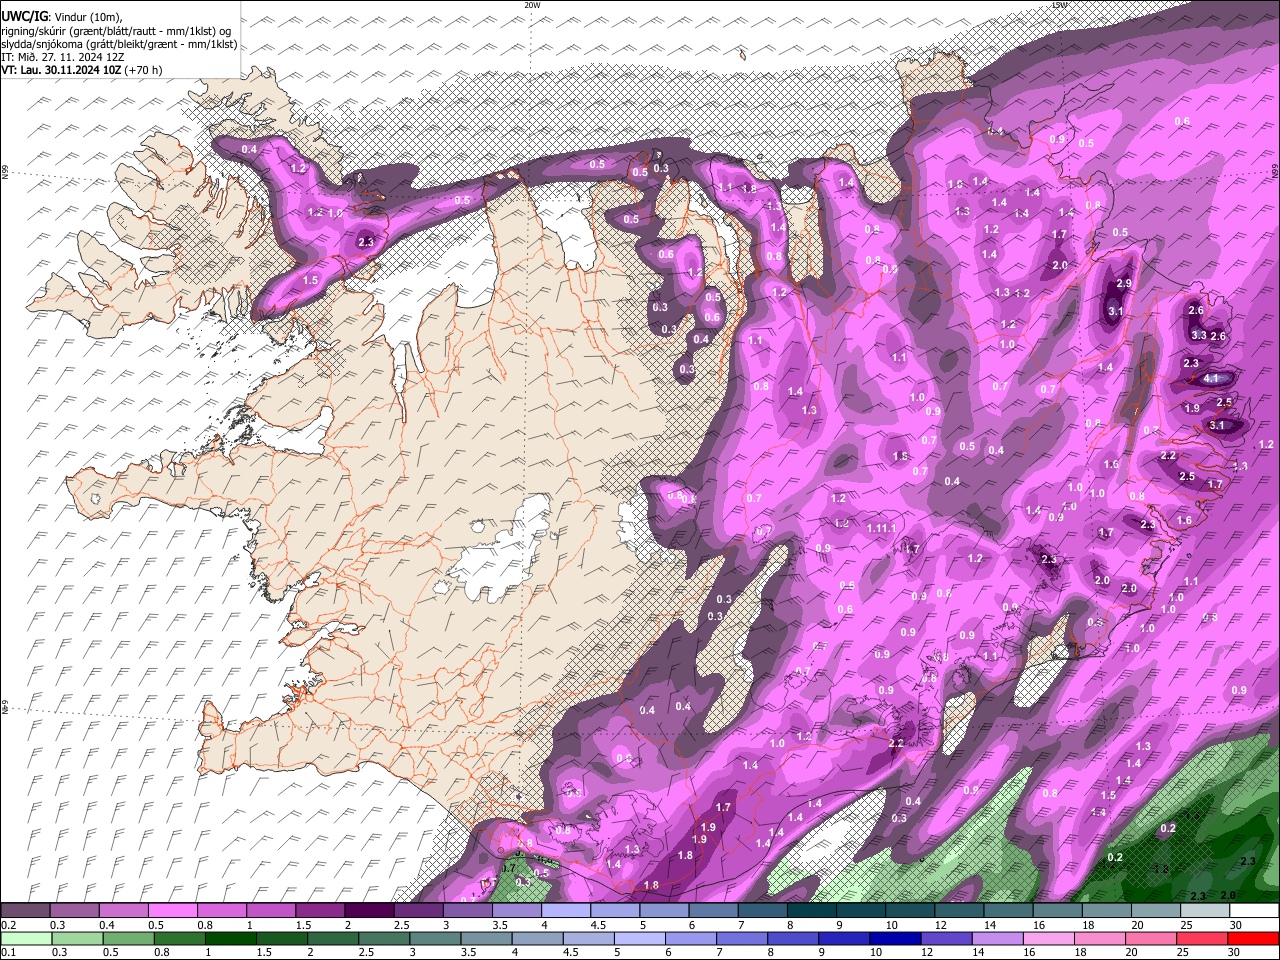The height and width of the screenshot is (960, 1280).
Task: Click the bright pink 0.5–0.8 snow legend swatch
Action: [173, 911]
